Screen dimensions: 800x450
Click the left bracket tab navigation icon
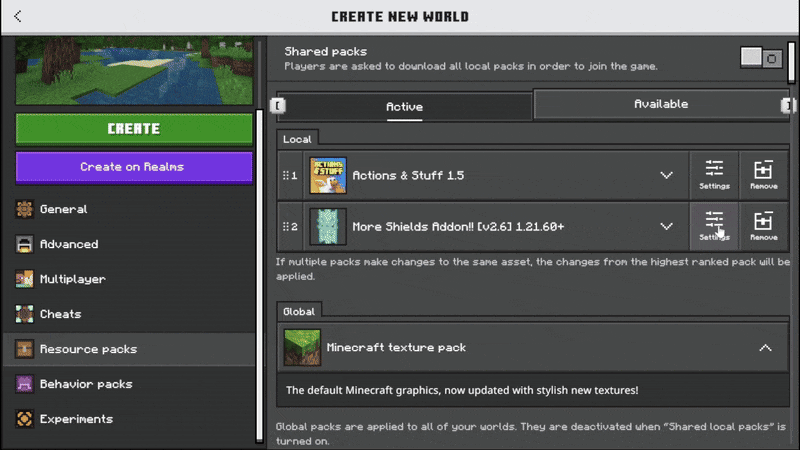click(x=278, y=106)
